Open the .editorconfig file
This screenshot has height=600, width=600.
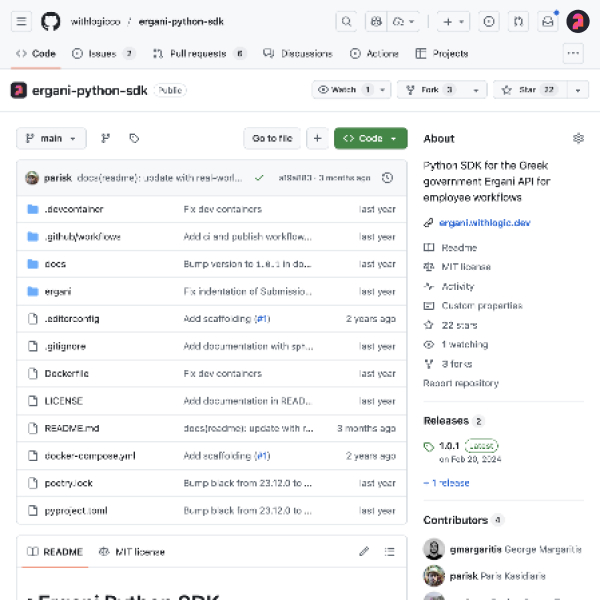point(72,319)
